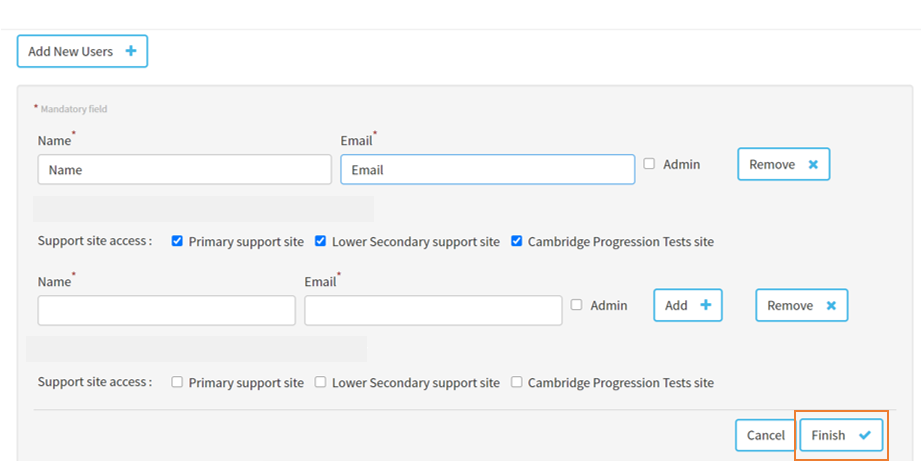Click the plus icon on Add New Users
The width and height of the screenshot is (921, 470).
click(131, 51)
